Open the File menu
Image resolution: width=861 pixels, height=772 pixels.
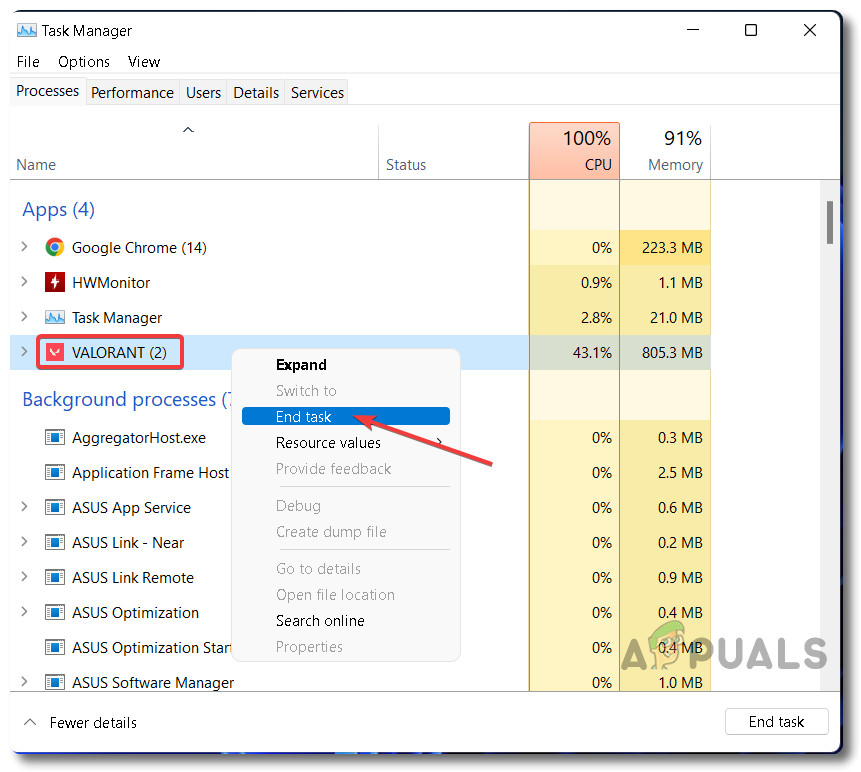[x=28, y=61]
